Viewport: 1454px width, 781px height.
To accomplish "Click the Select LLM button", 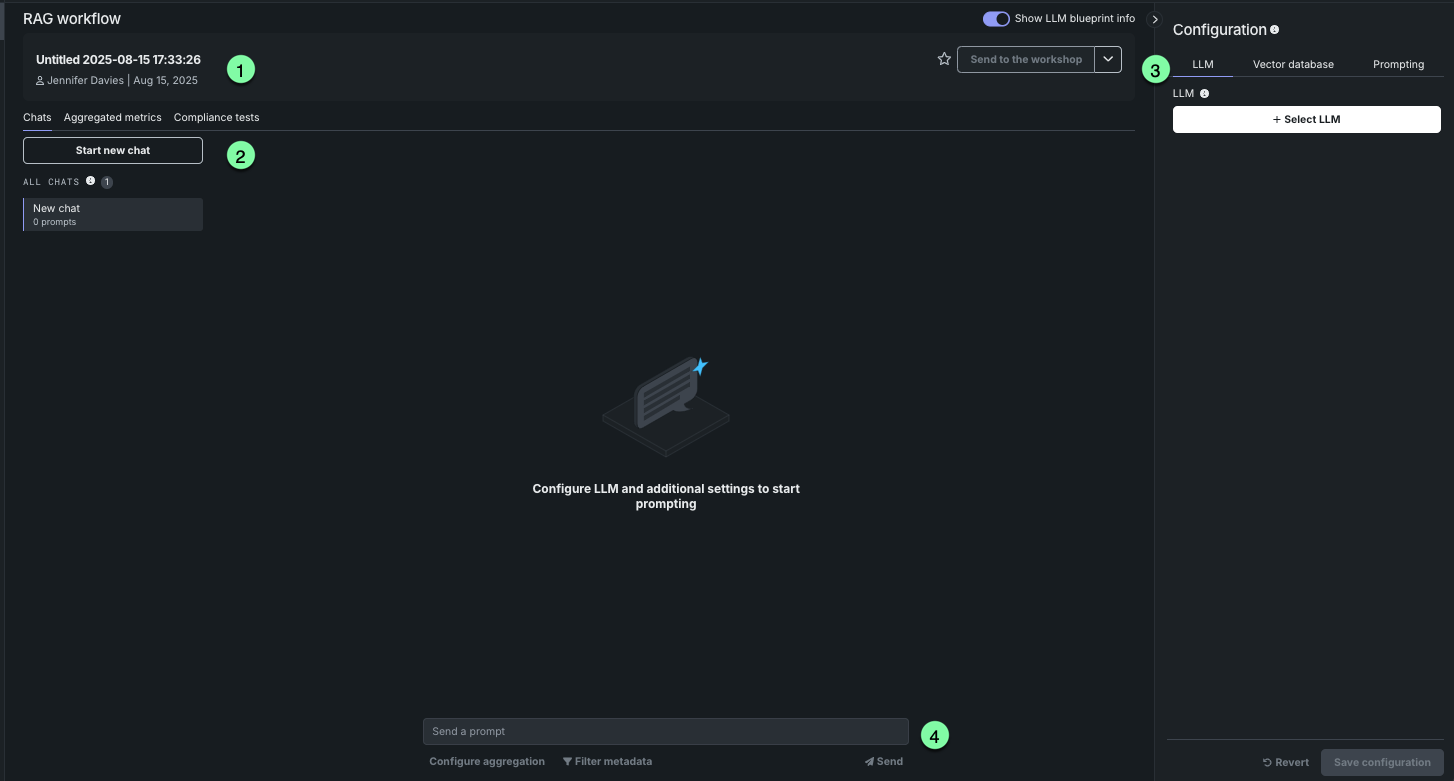I will point(1307,119).
